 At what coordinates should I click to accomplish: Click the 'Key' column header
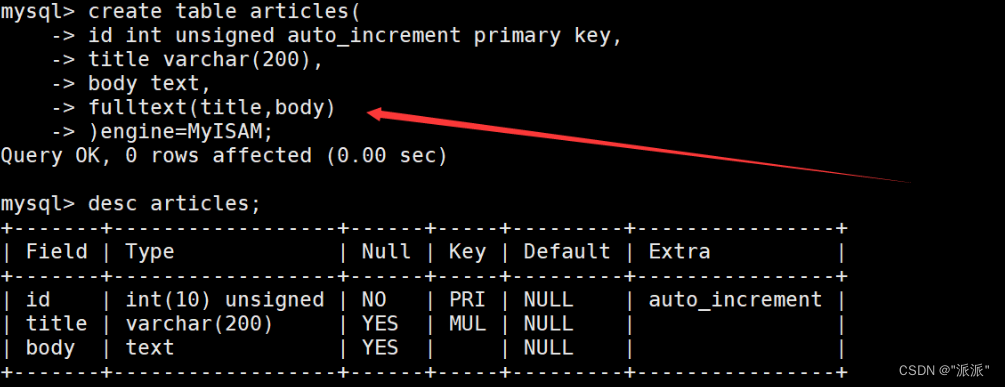(467, 252)
